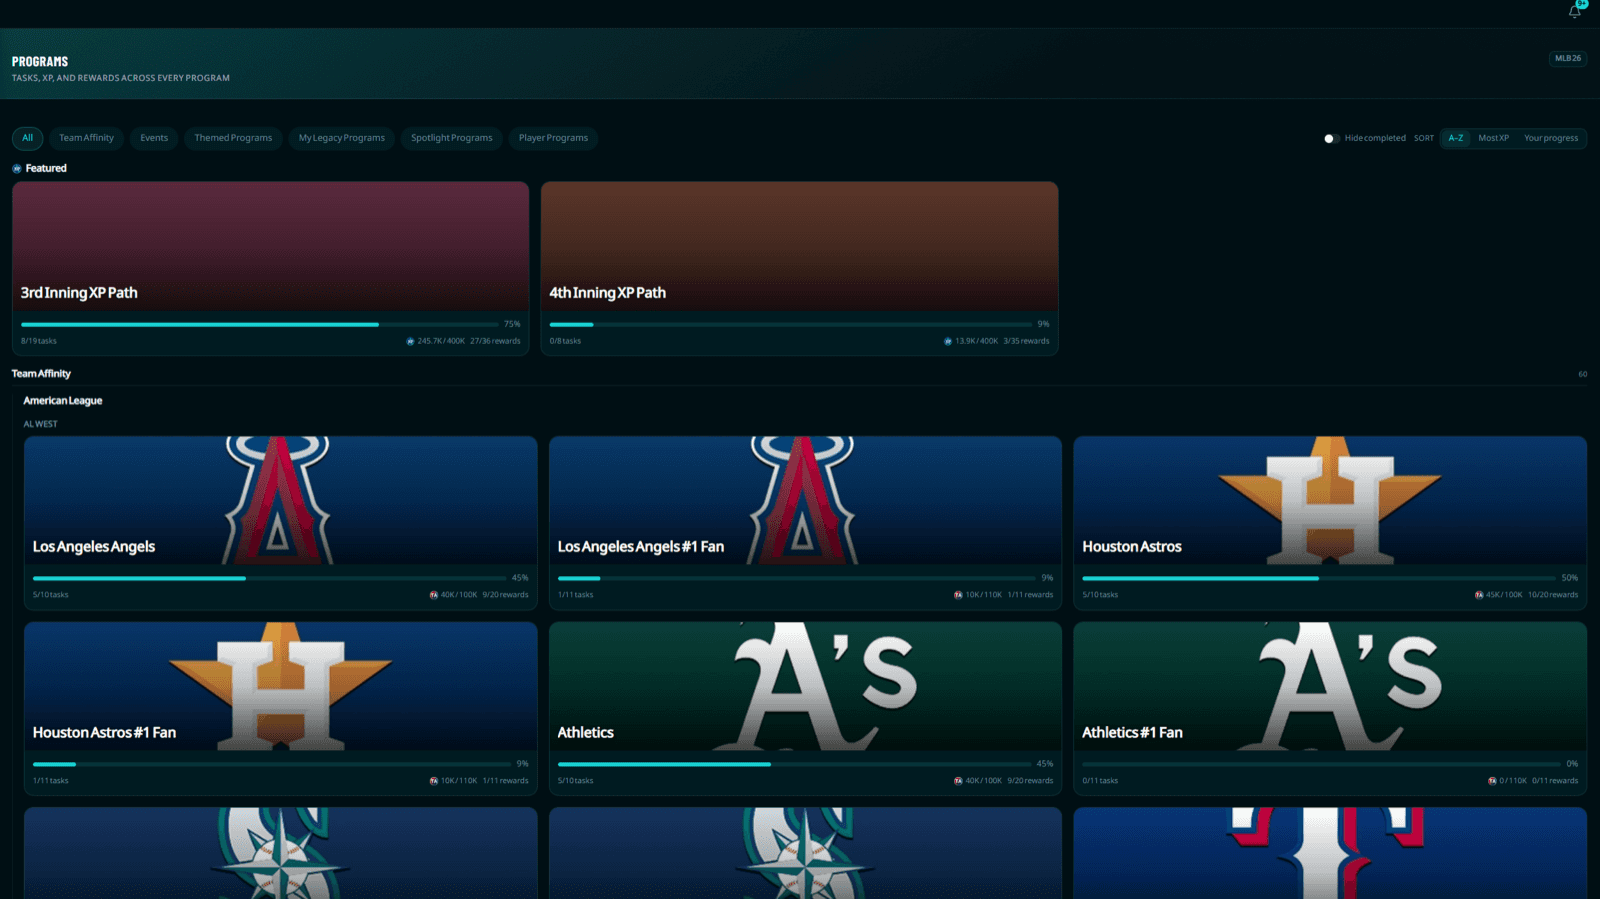Open the Los Angeles Angels program card
Screen dimensions: 1600x899
(280, 522)
